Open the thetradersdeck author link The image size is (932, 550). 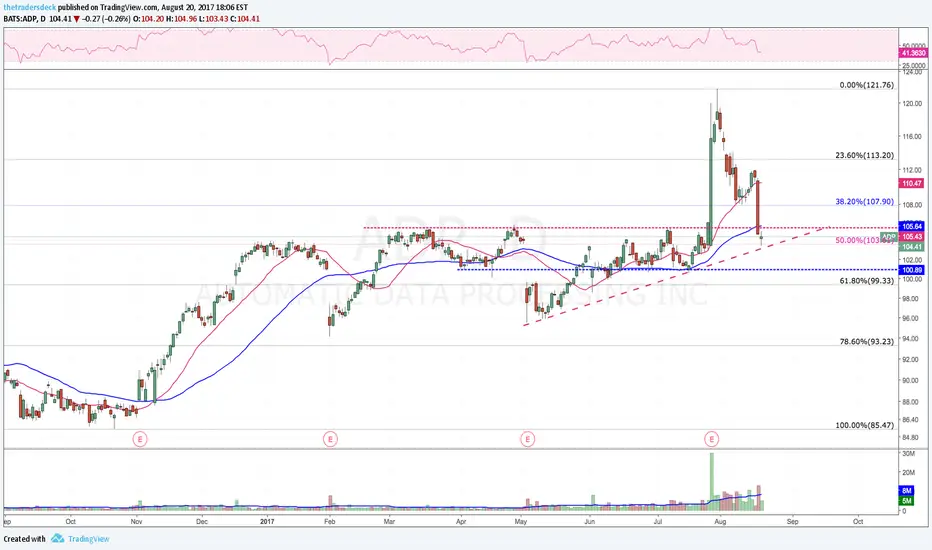click(x=30, y=7)
